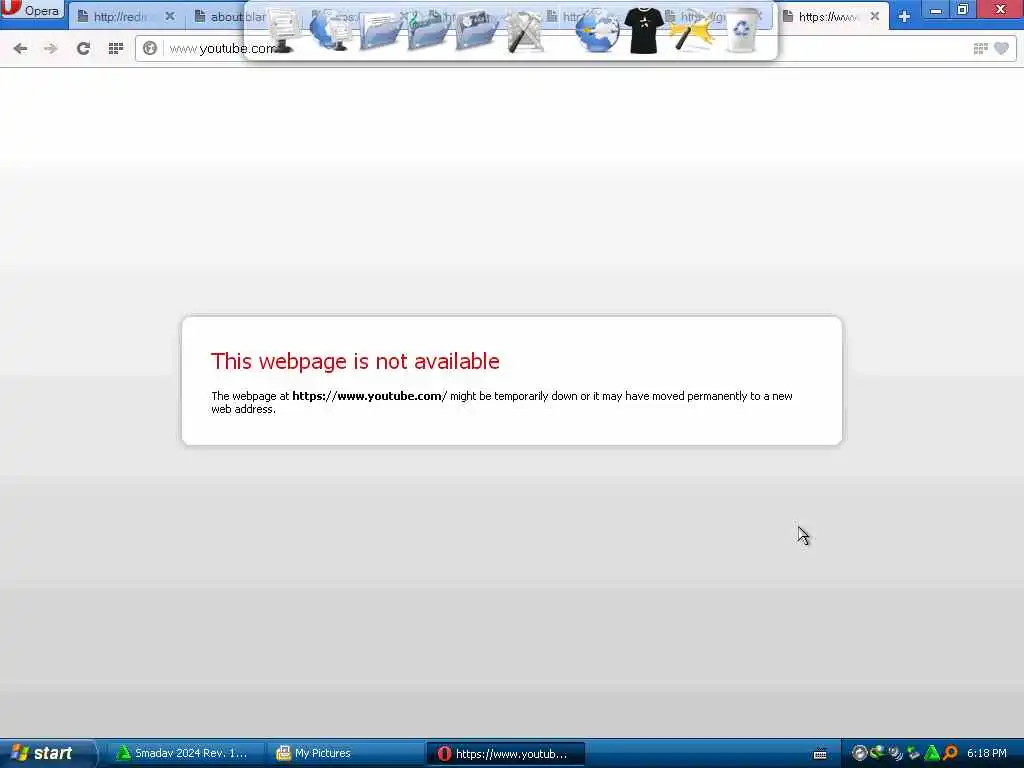Launch the globe browser dock icon
The width and height of the screenshot is (1024, 768).
click(597, 31)
